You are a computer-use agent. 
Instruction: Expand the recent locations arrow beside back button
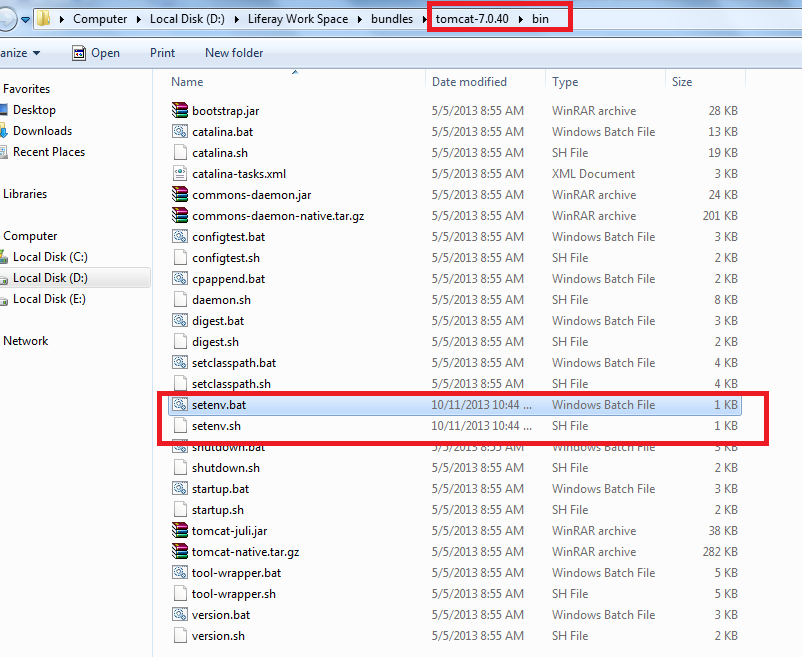coord(25,20)
